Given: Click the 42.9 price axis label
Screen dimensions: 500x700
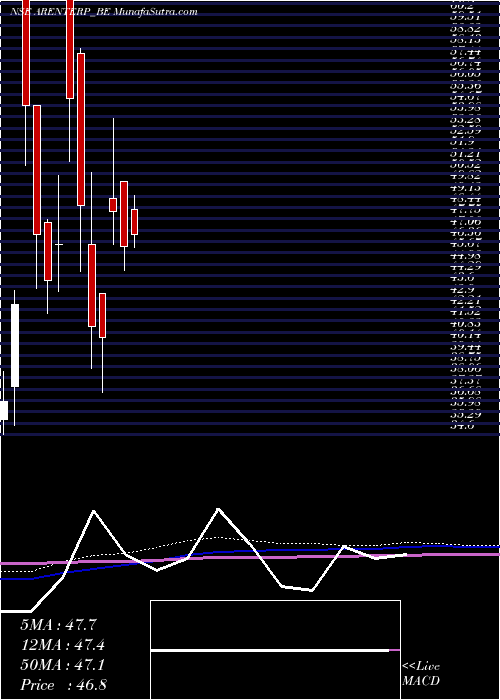Looking at the screenshot, I should [x=462, y=290].
